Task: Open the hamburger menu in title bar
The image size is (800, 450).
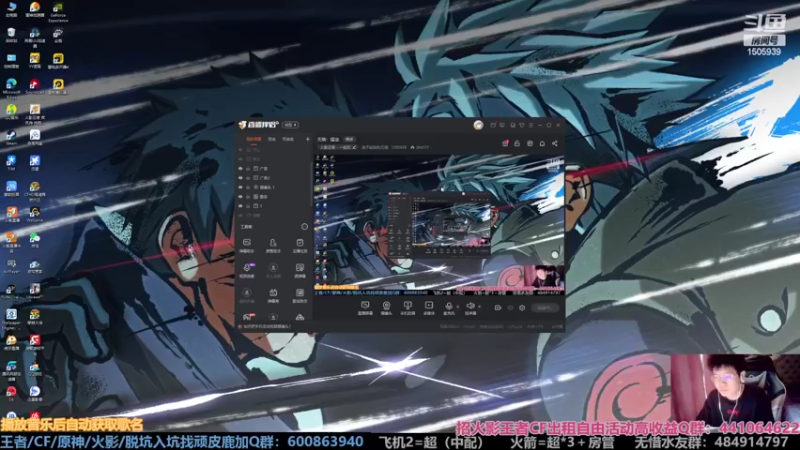Action: click(x=531, y=125)
